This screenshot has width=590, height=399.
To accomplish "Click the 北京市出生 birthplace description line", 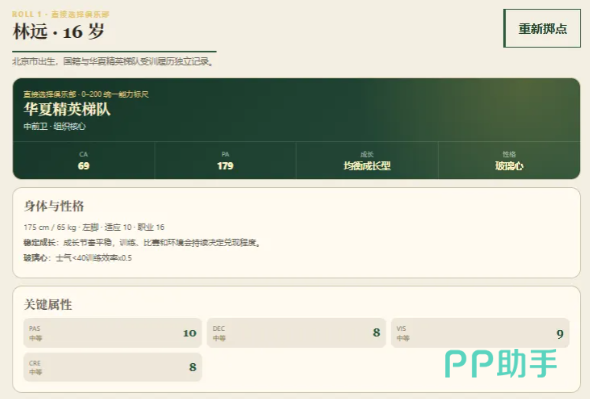I will coord(113,61).
